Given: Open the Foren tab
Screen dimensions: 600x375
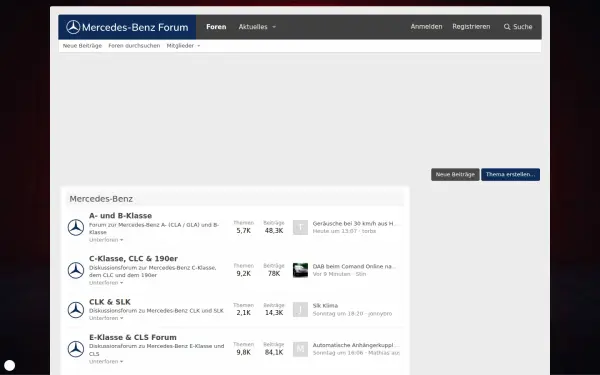Looking at the screenshot, I should tap(216, 27).
